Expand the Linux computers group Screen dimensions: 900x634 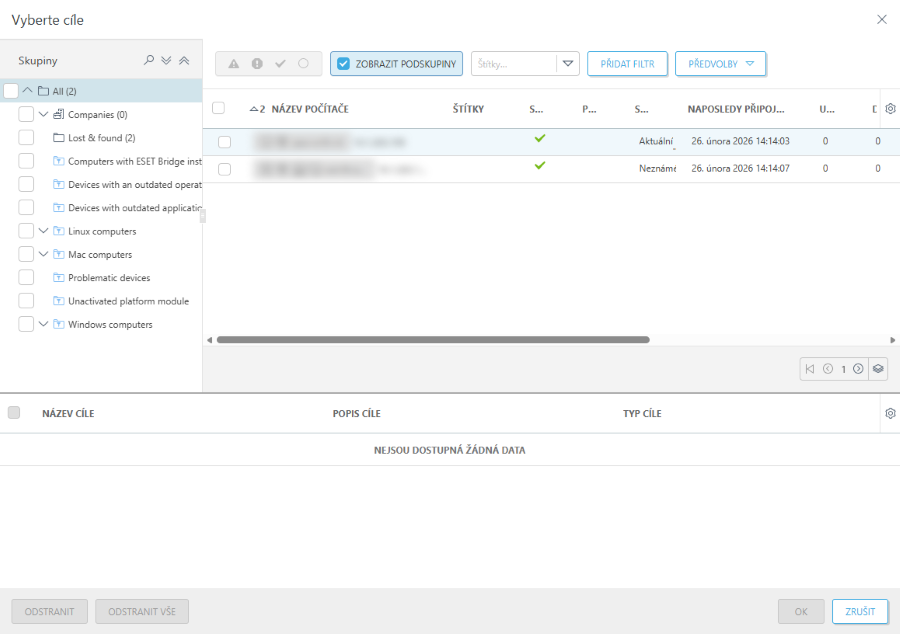pyautogui.click(x=43, y=231)
